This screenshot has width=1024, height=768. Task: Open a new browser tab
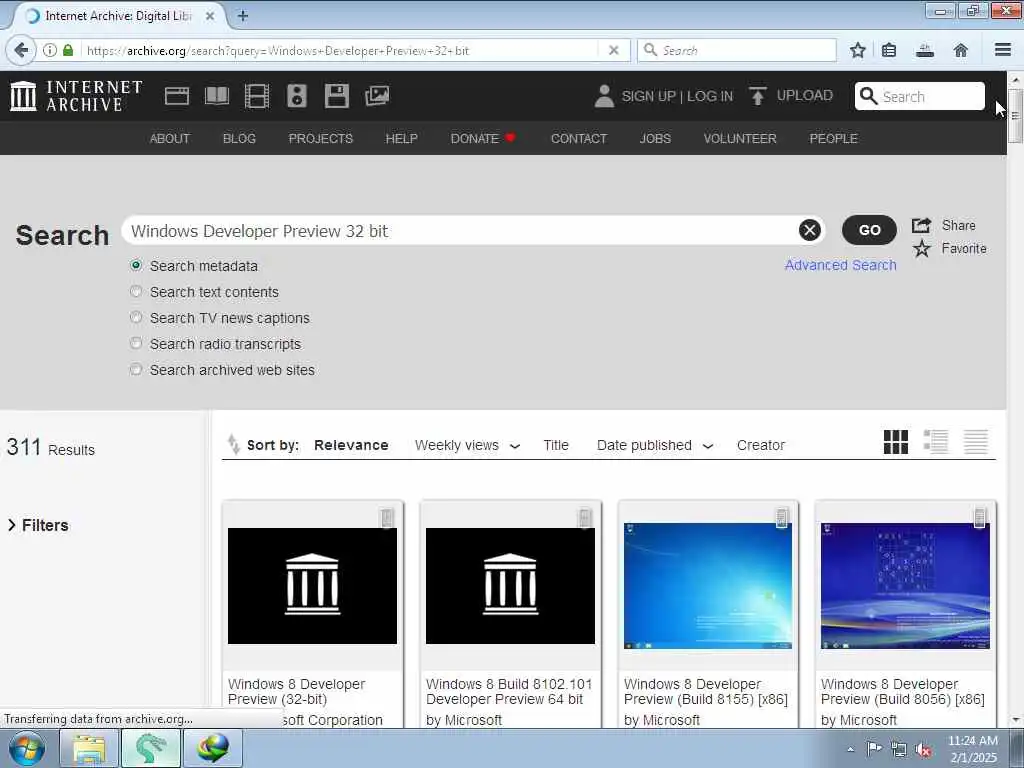pos(242,16)
